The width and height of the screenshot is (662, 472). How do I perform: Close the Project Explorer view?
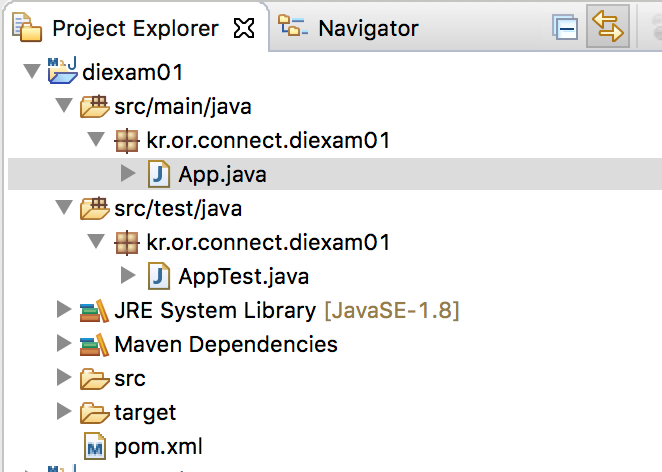[244, 28]
